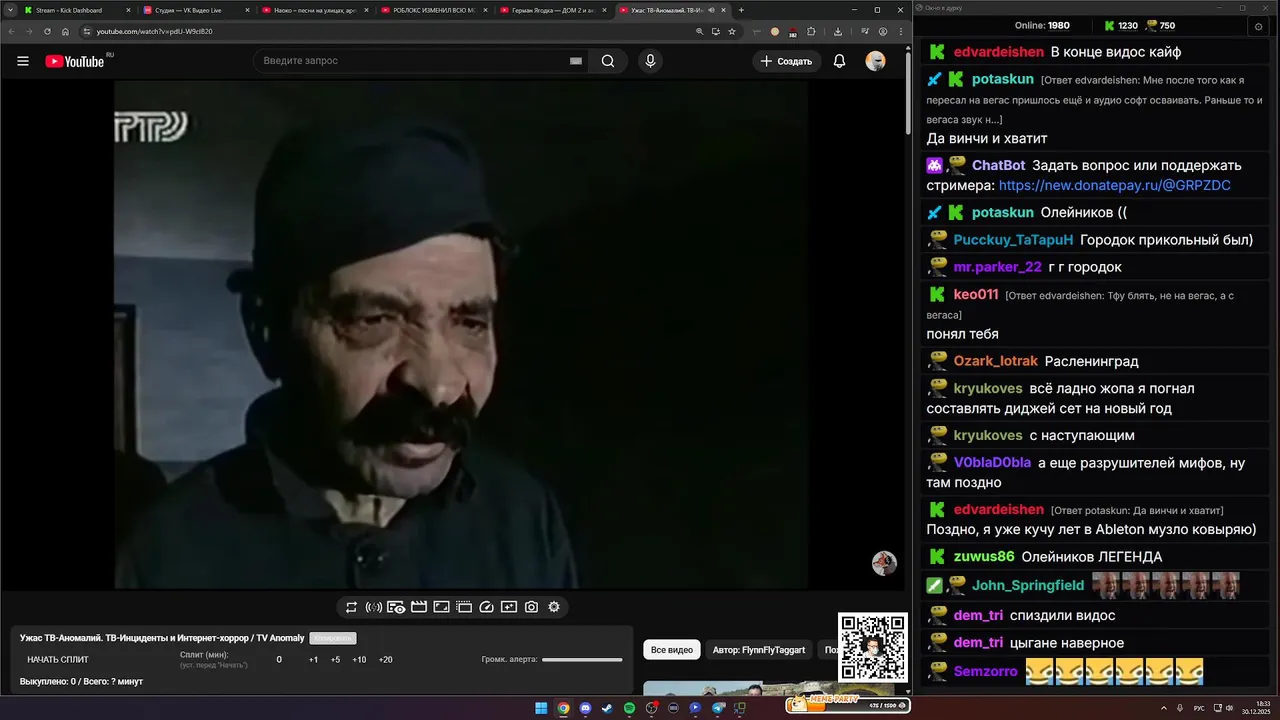
Task: Open the donatepay.ru link in chat
Action: point(1114,186)
